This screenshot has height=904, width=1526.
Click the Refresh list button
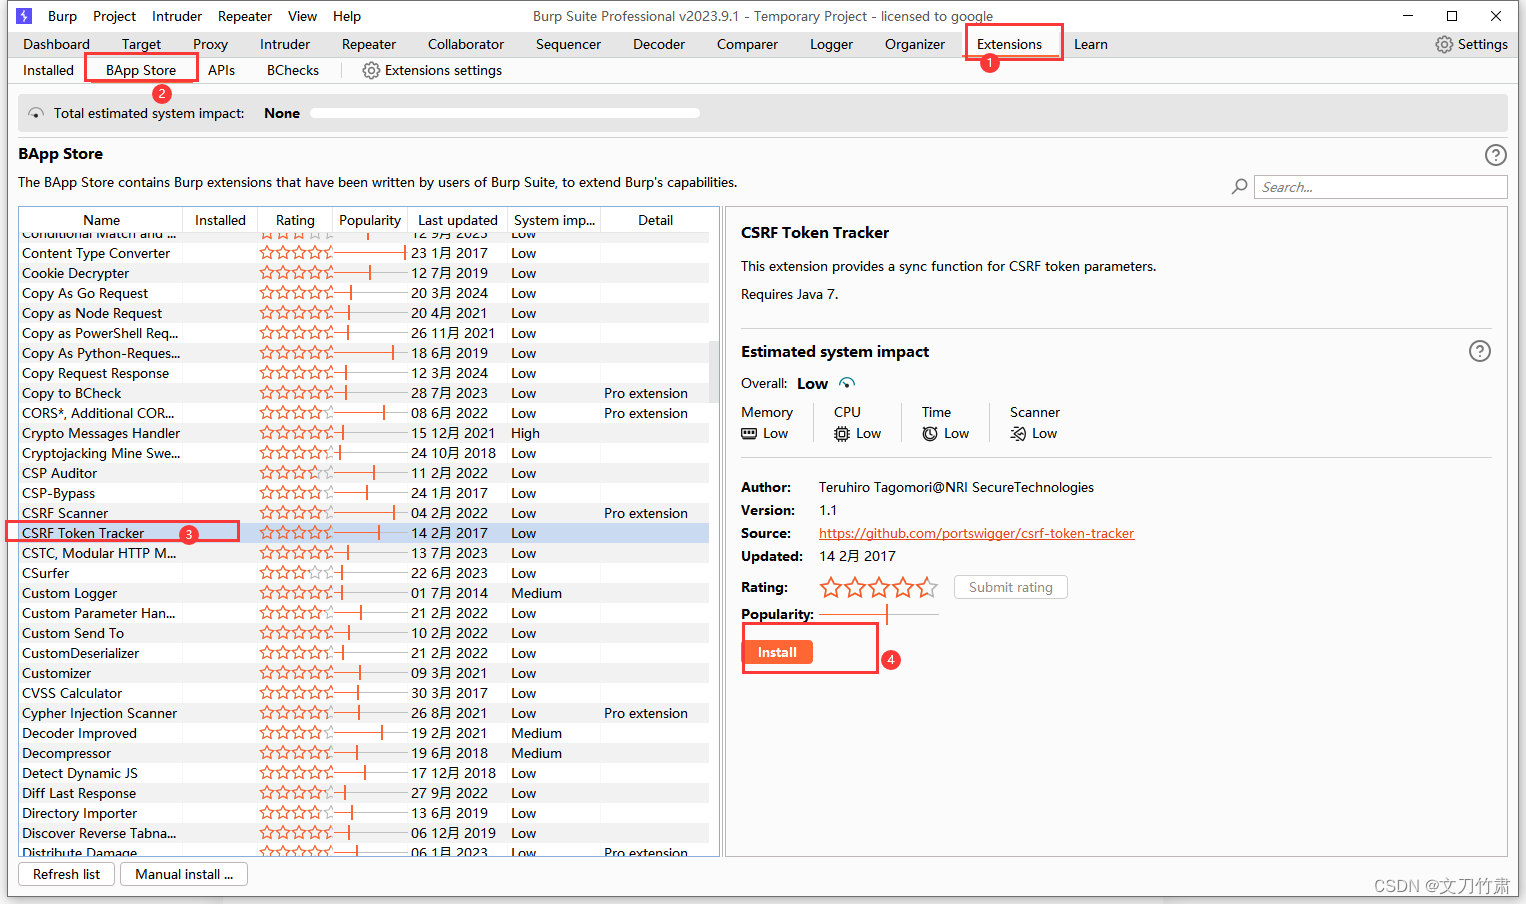(66, 874)
